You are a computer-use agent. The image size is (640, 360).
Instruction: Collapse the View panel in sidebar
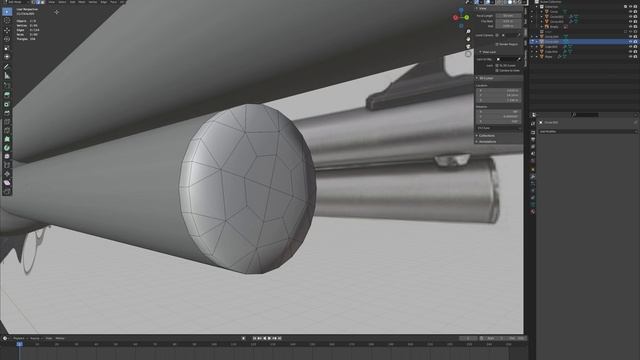coord(477,8)
